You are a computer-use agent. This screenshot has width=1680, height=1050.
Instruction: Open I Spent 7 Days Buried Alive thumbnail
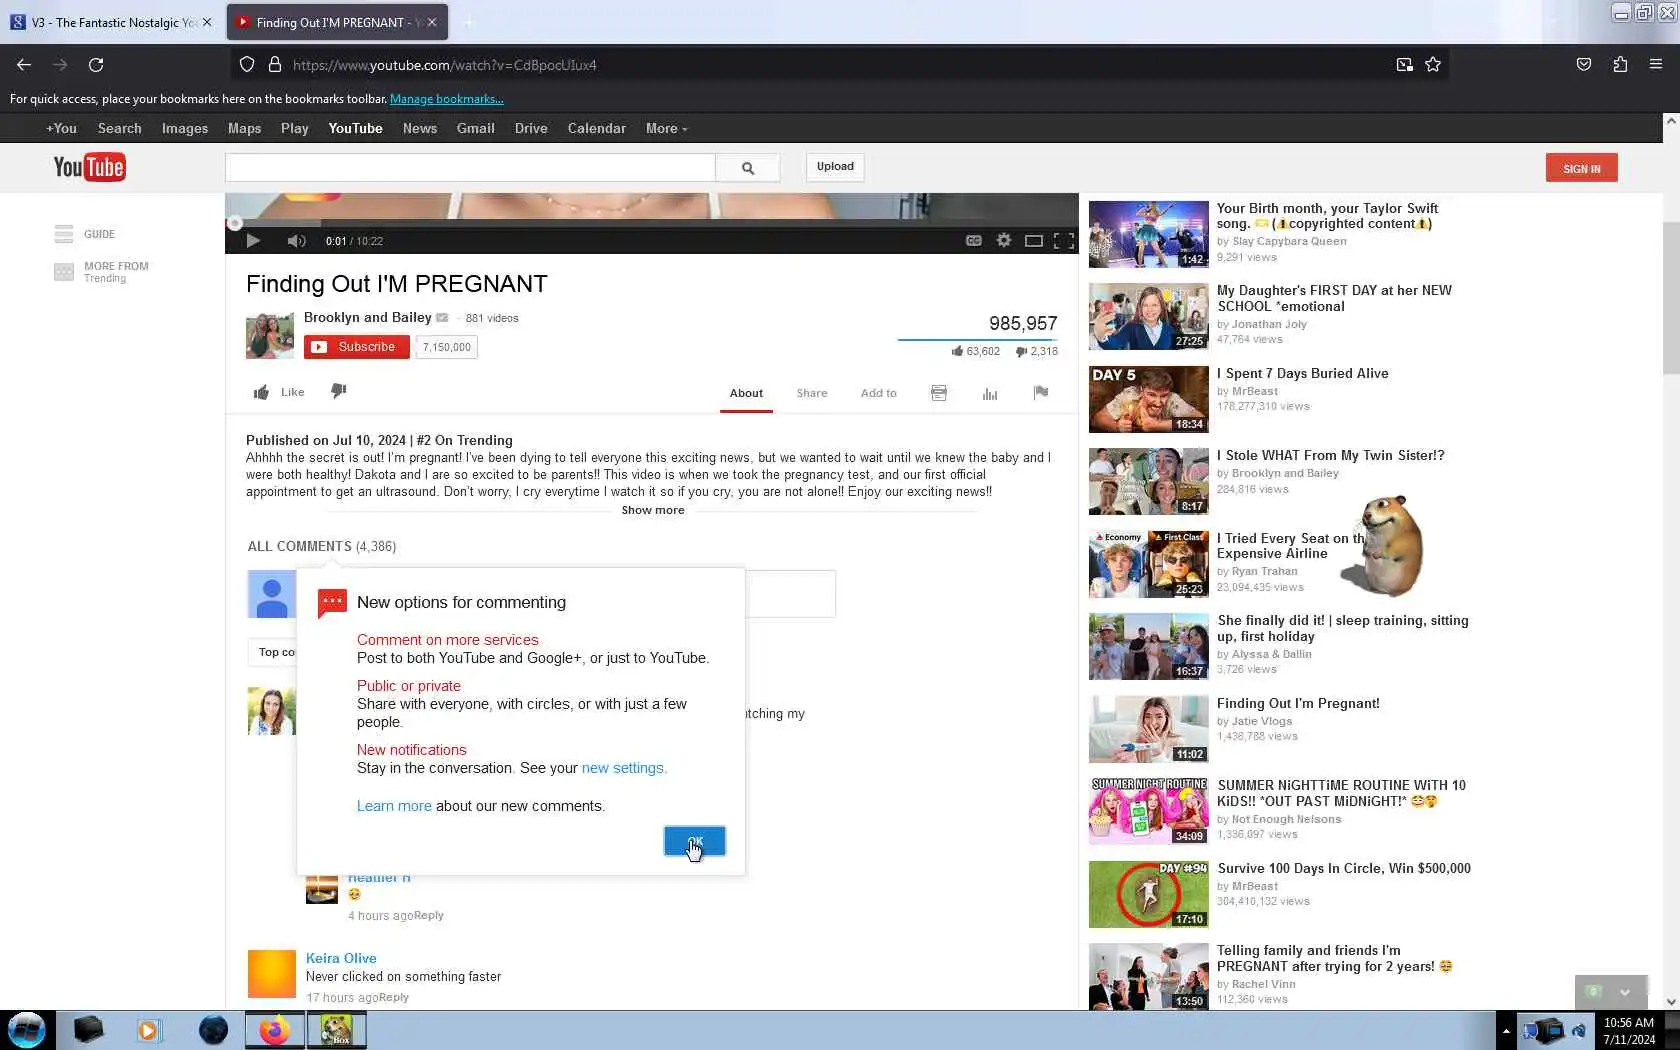pyautogui.click(x=1149, y=399)
